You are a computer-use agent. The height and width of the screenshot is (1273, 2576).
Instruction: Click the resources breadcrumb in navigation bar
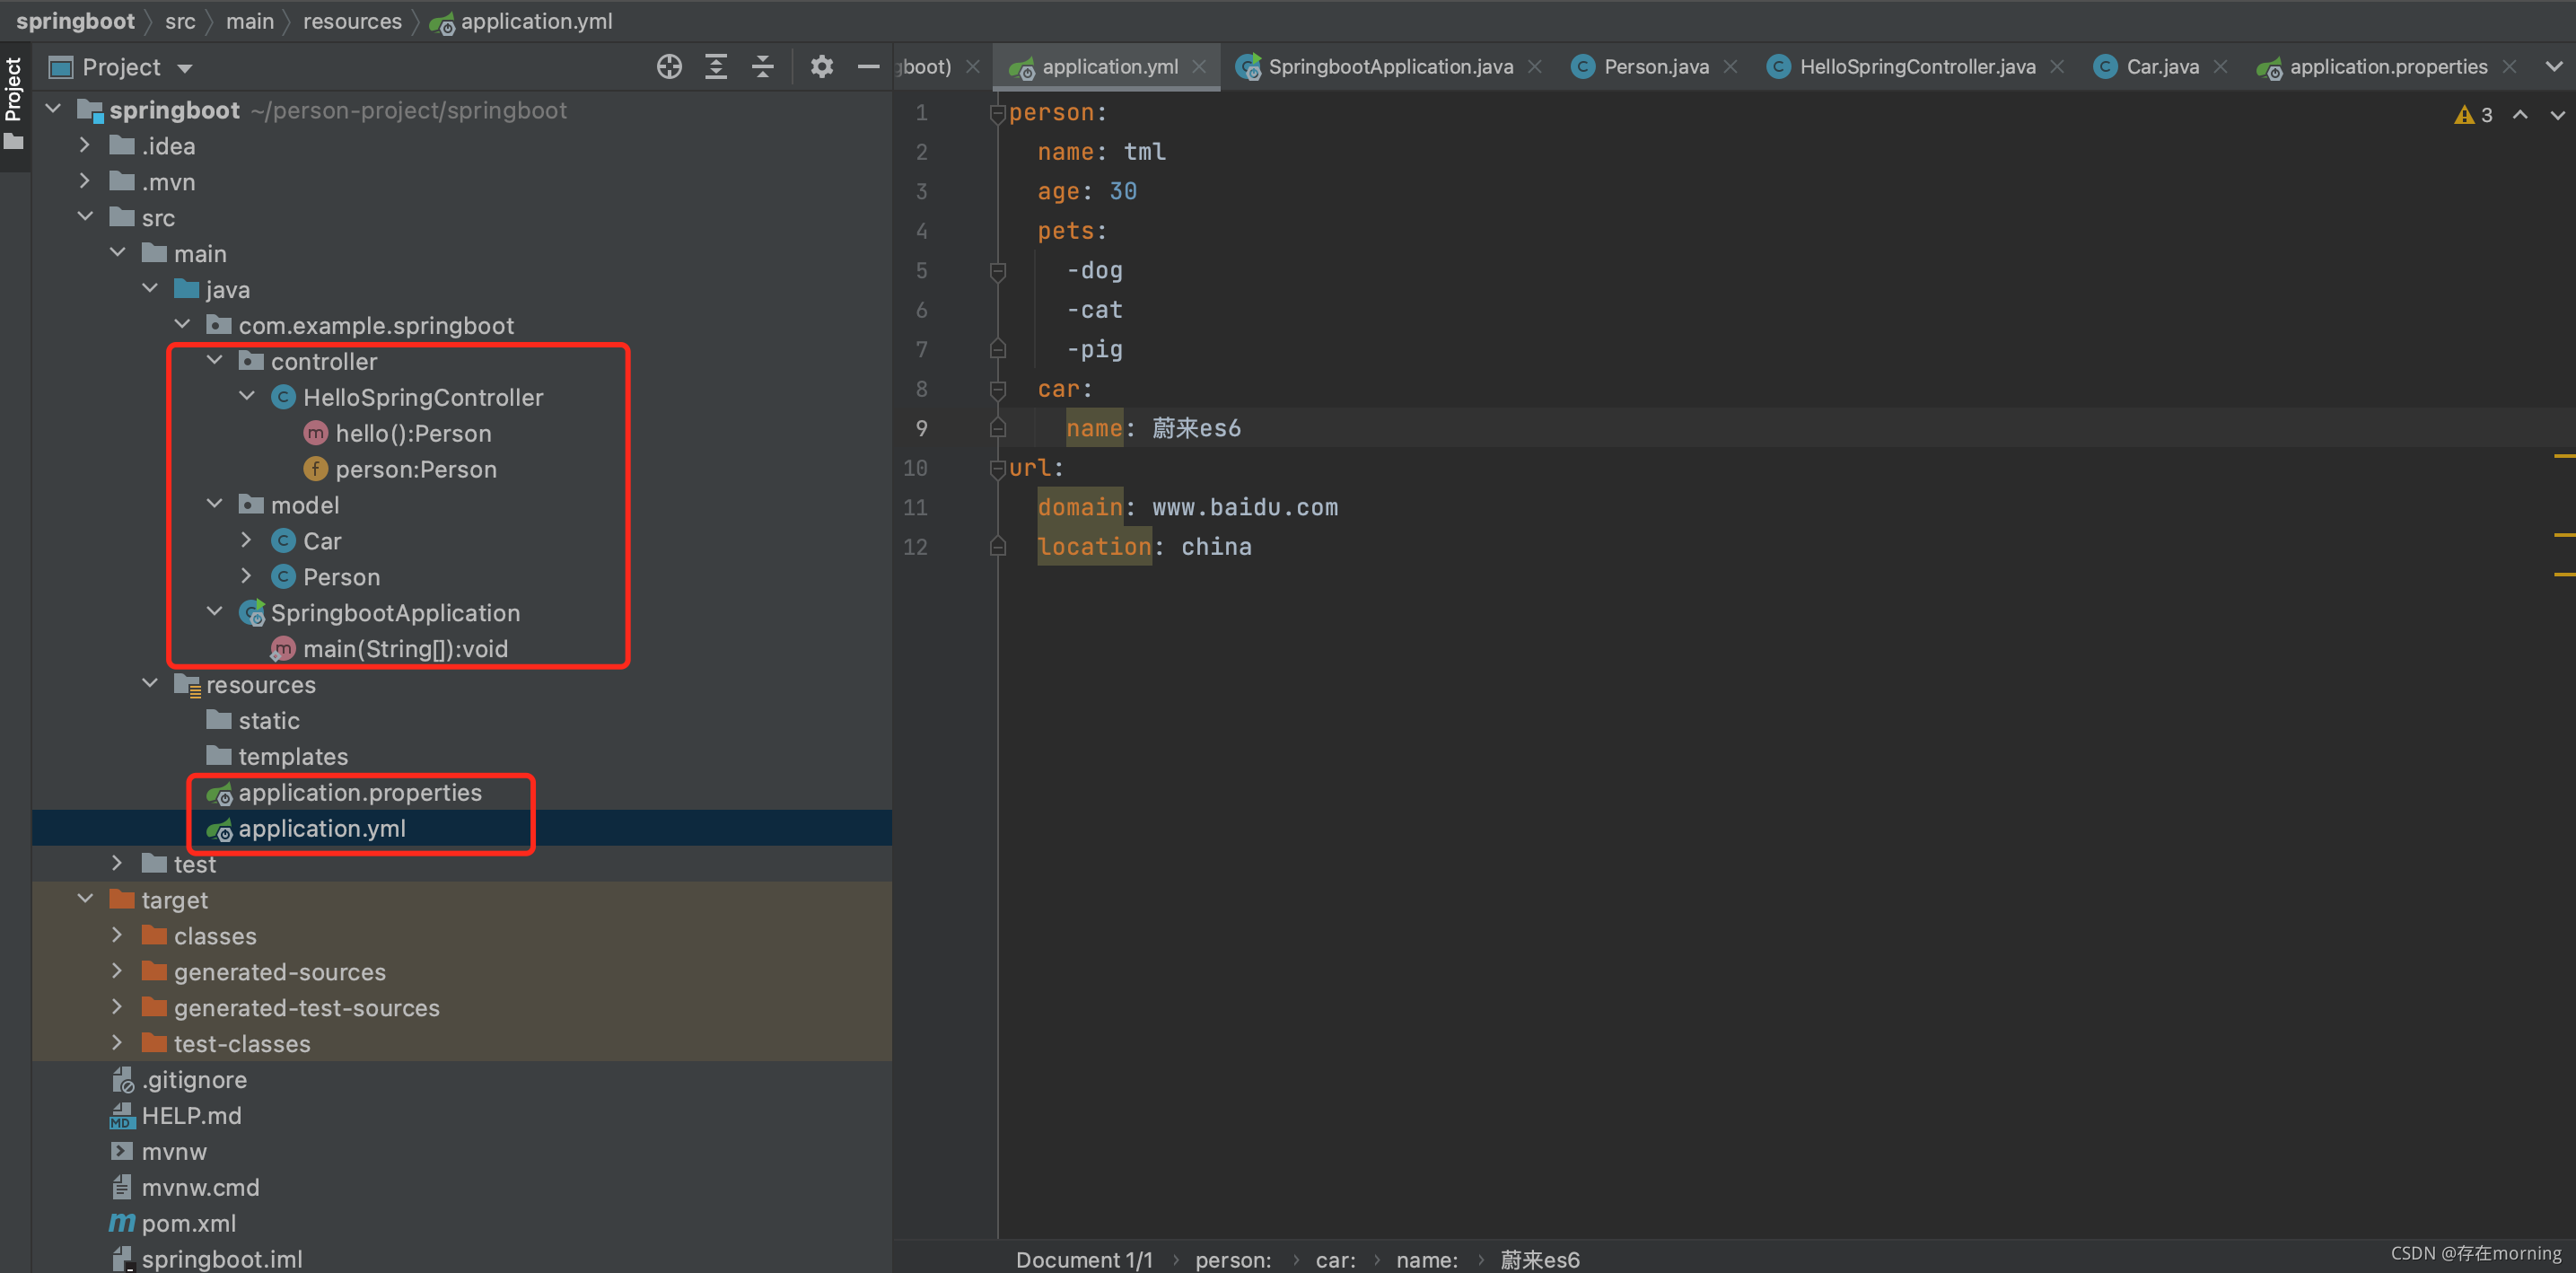[352, 21]
